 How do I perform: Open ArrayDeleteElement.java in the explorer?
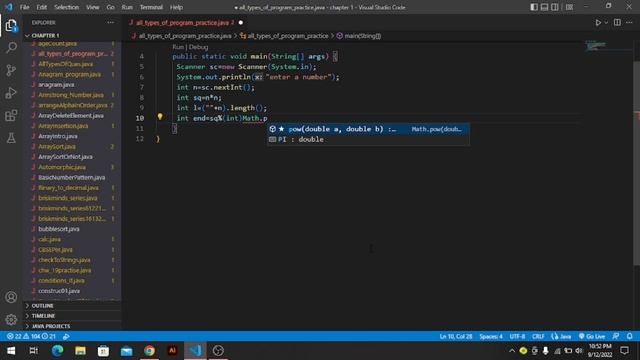[x=71, y=116]
